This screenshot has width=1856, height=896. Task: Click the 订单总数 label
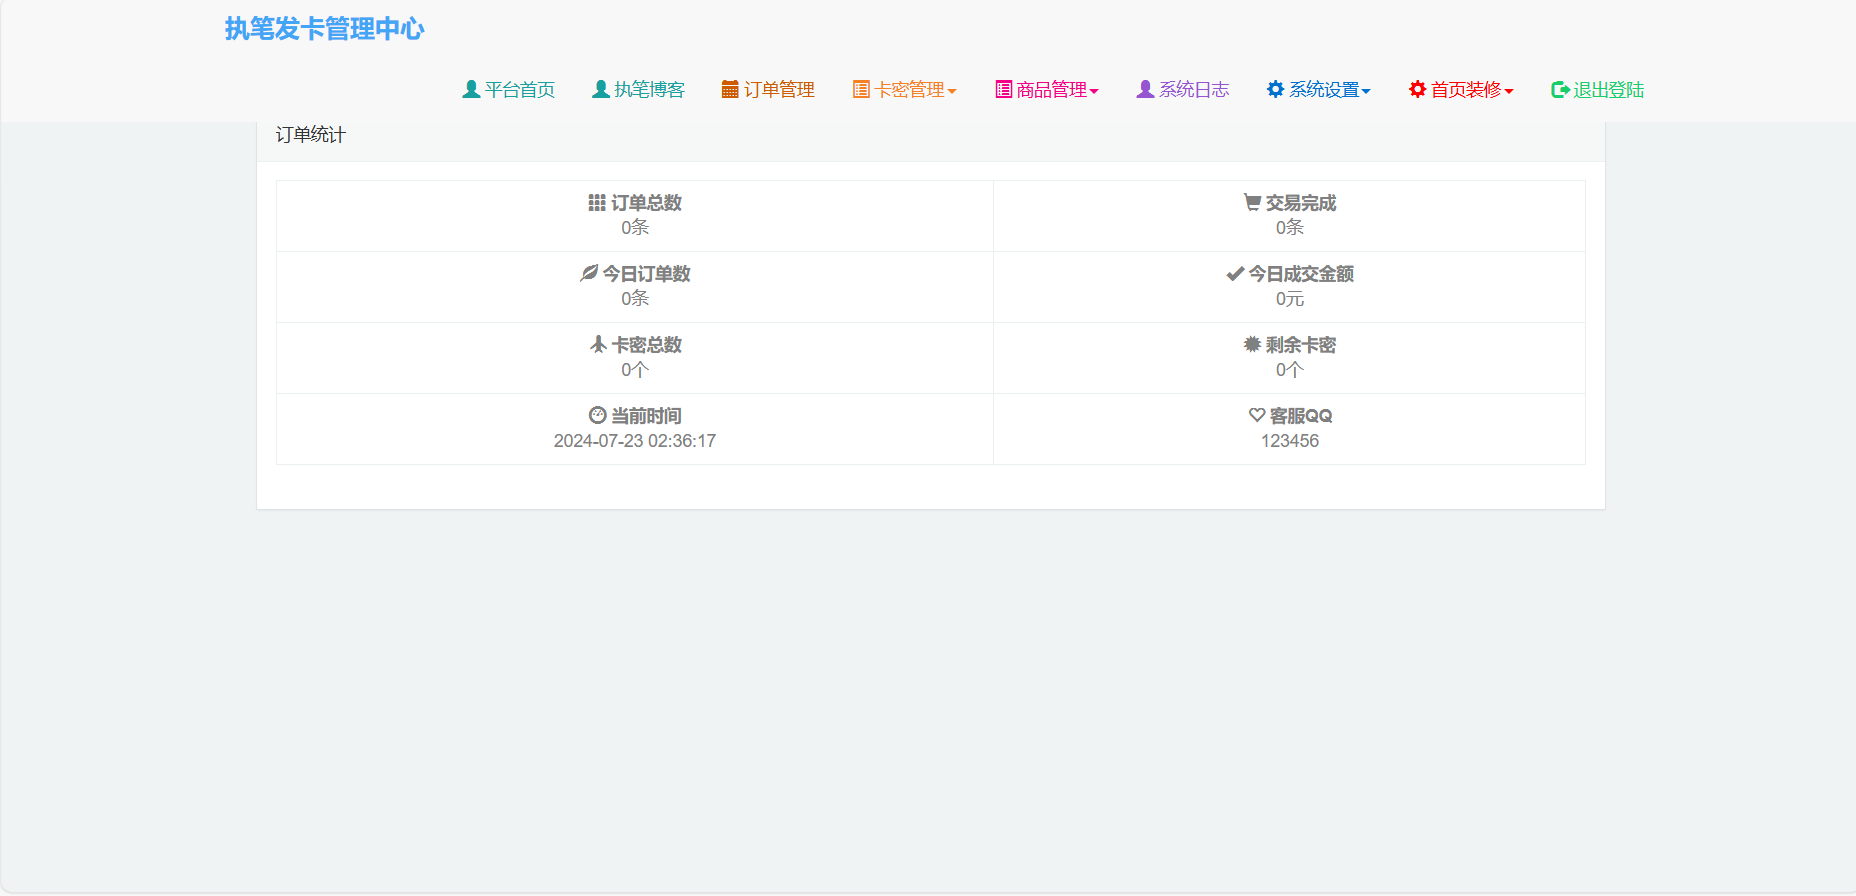pyautogui.click(x=646, y=203)
